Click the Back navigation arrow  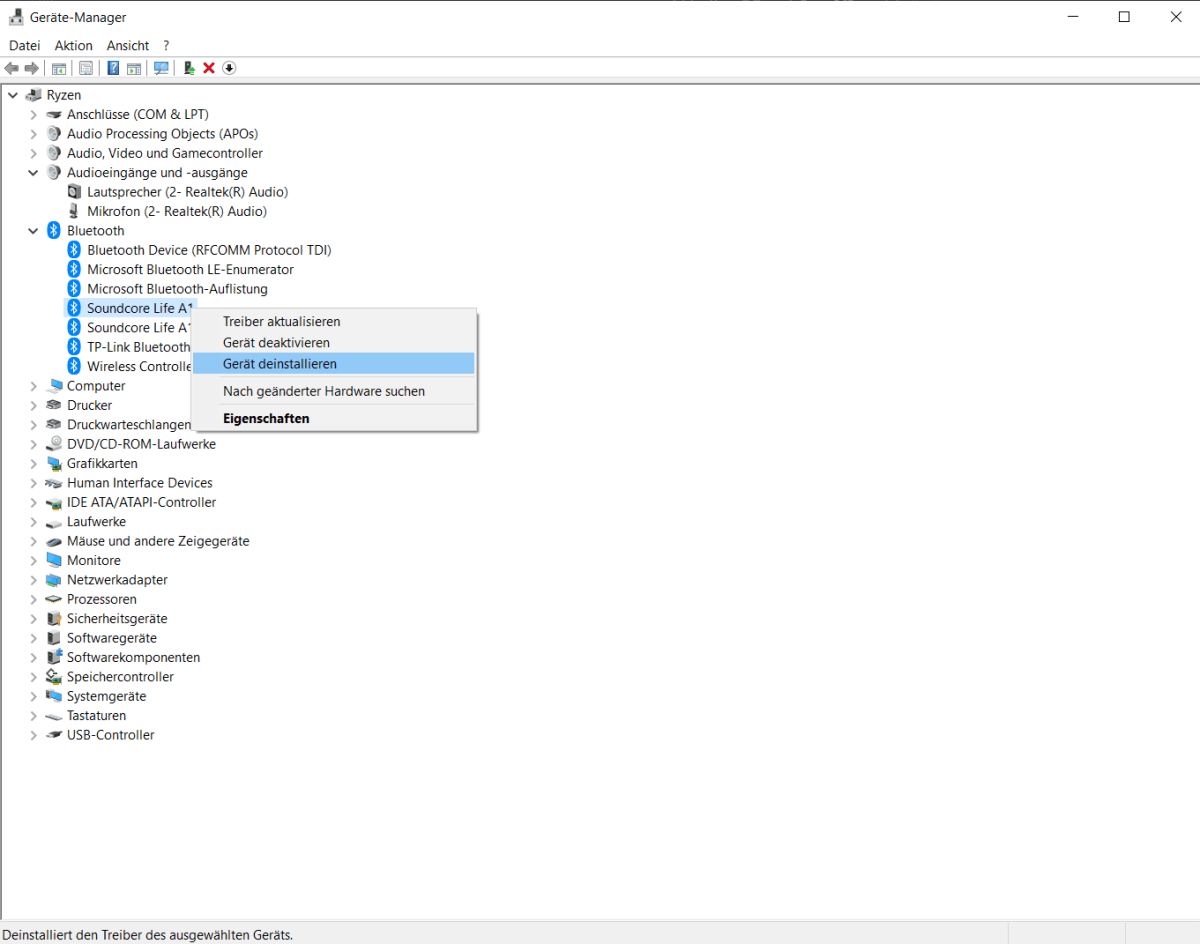tap(11, 68)
